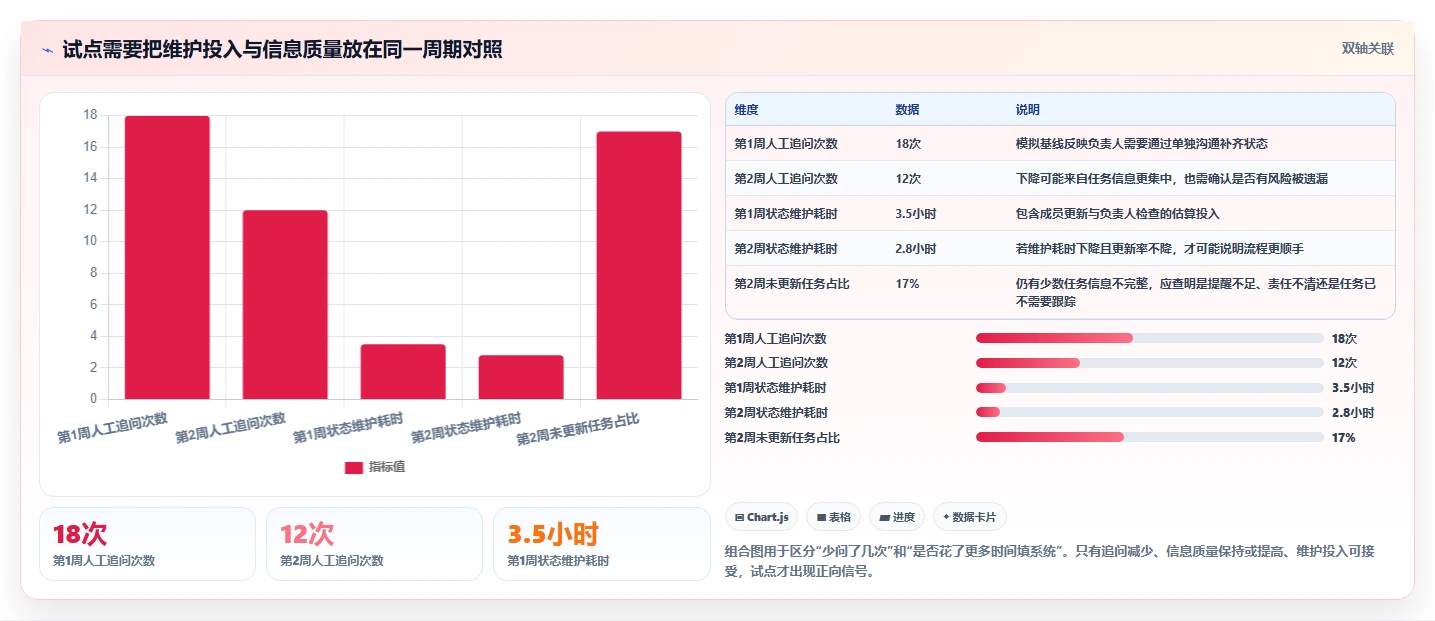Click the 双轴关联 label in the header
Image resolution: width=1435 pixels, height=621 pixels.
pyautogui.click(x=1367, y=49)
